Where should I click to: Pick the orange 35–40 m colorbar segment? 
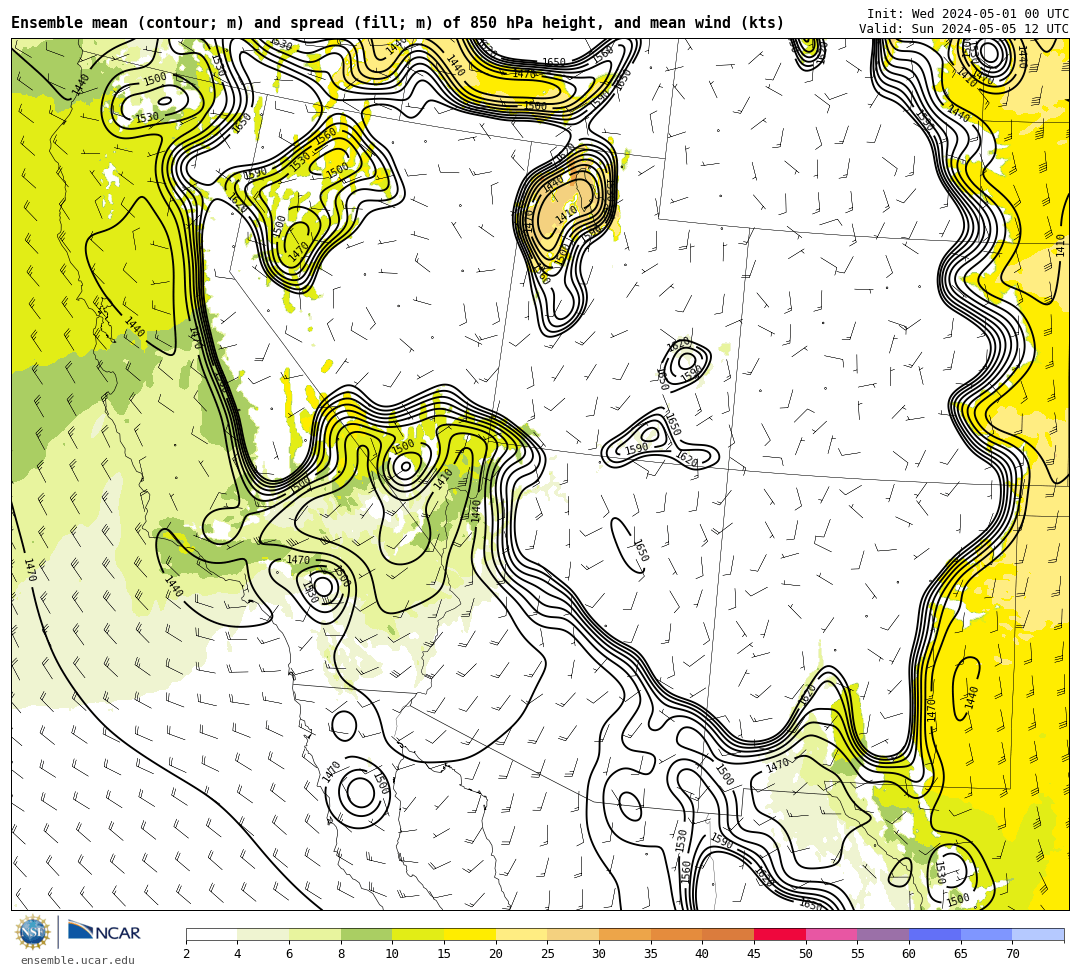pyautogui.click(x=676, y=934)
